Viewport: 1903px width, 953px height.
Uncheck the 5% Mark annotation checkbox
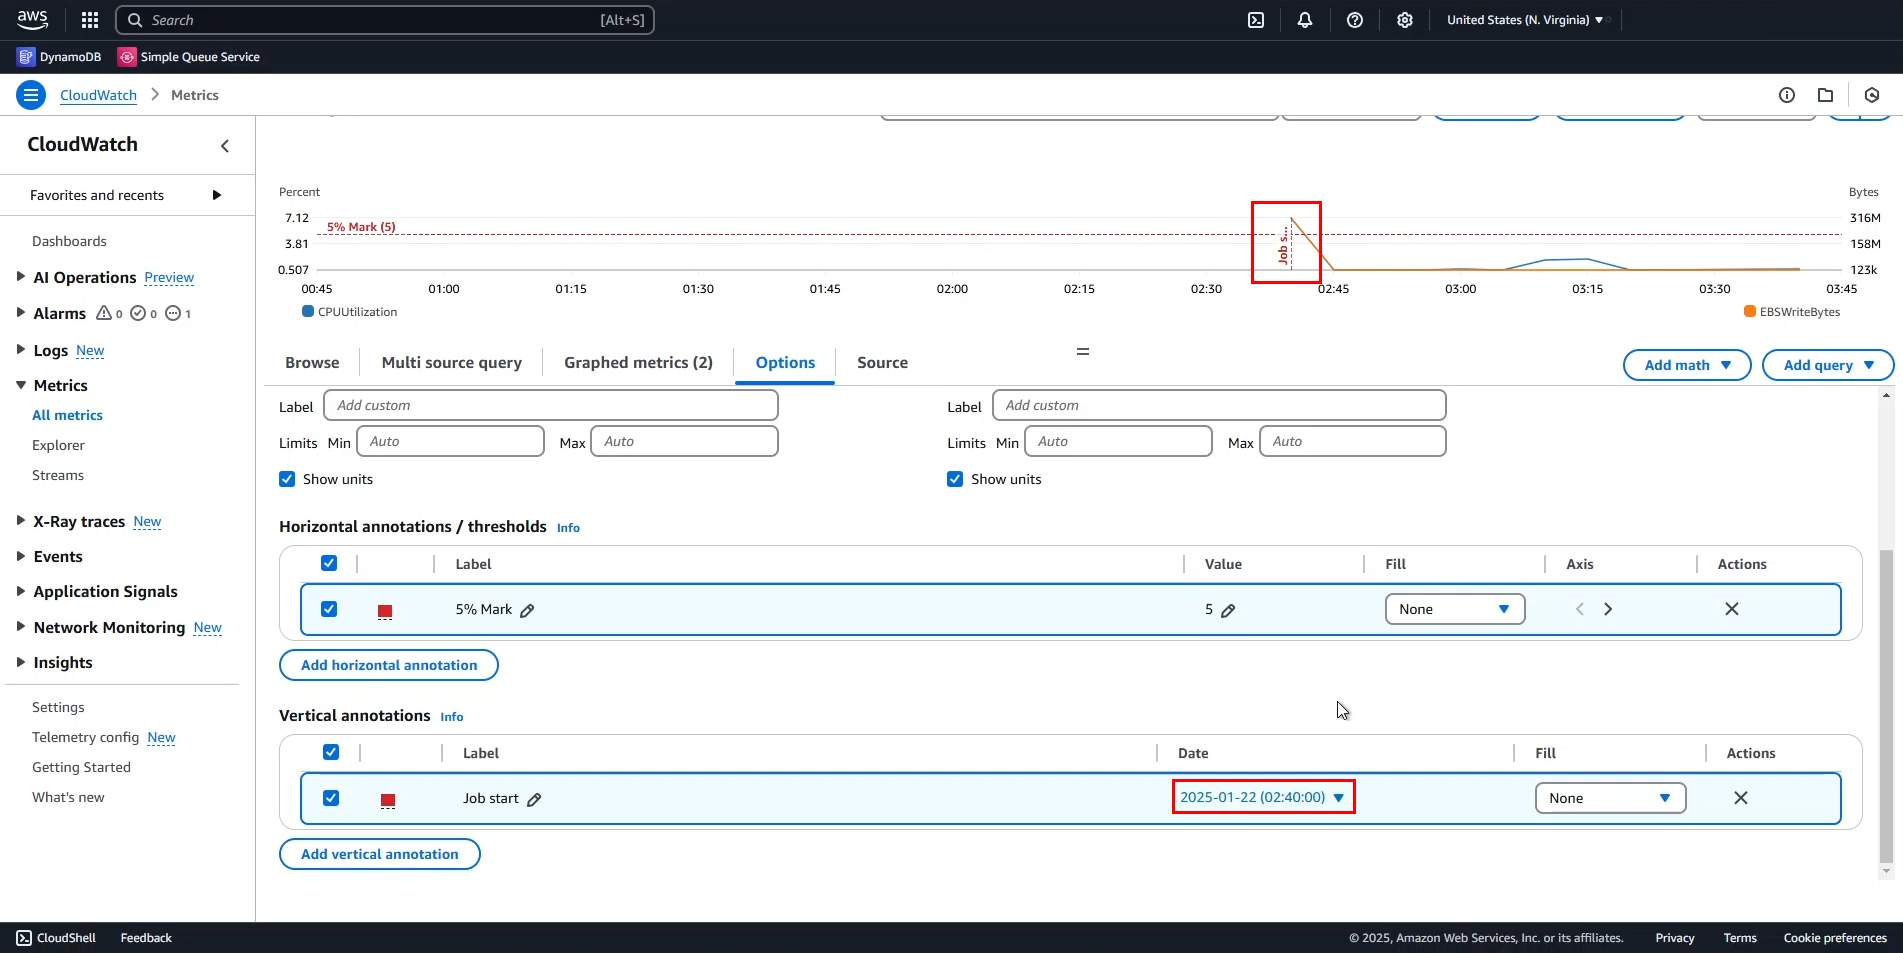pyautogui.click(x=329, y=609)
